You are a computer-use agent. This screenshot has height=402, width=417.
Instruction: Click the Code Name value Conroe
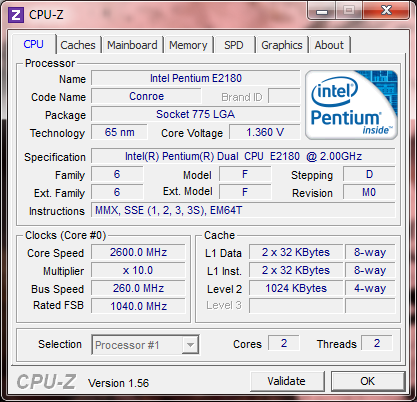146,96
